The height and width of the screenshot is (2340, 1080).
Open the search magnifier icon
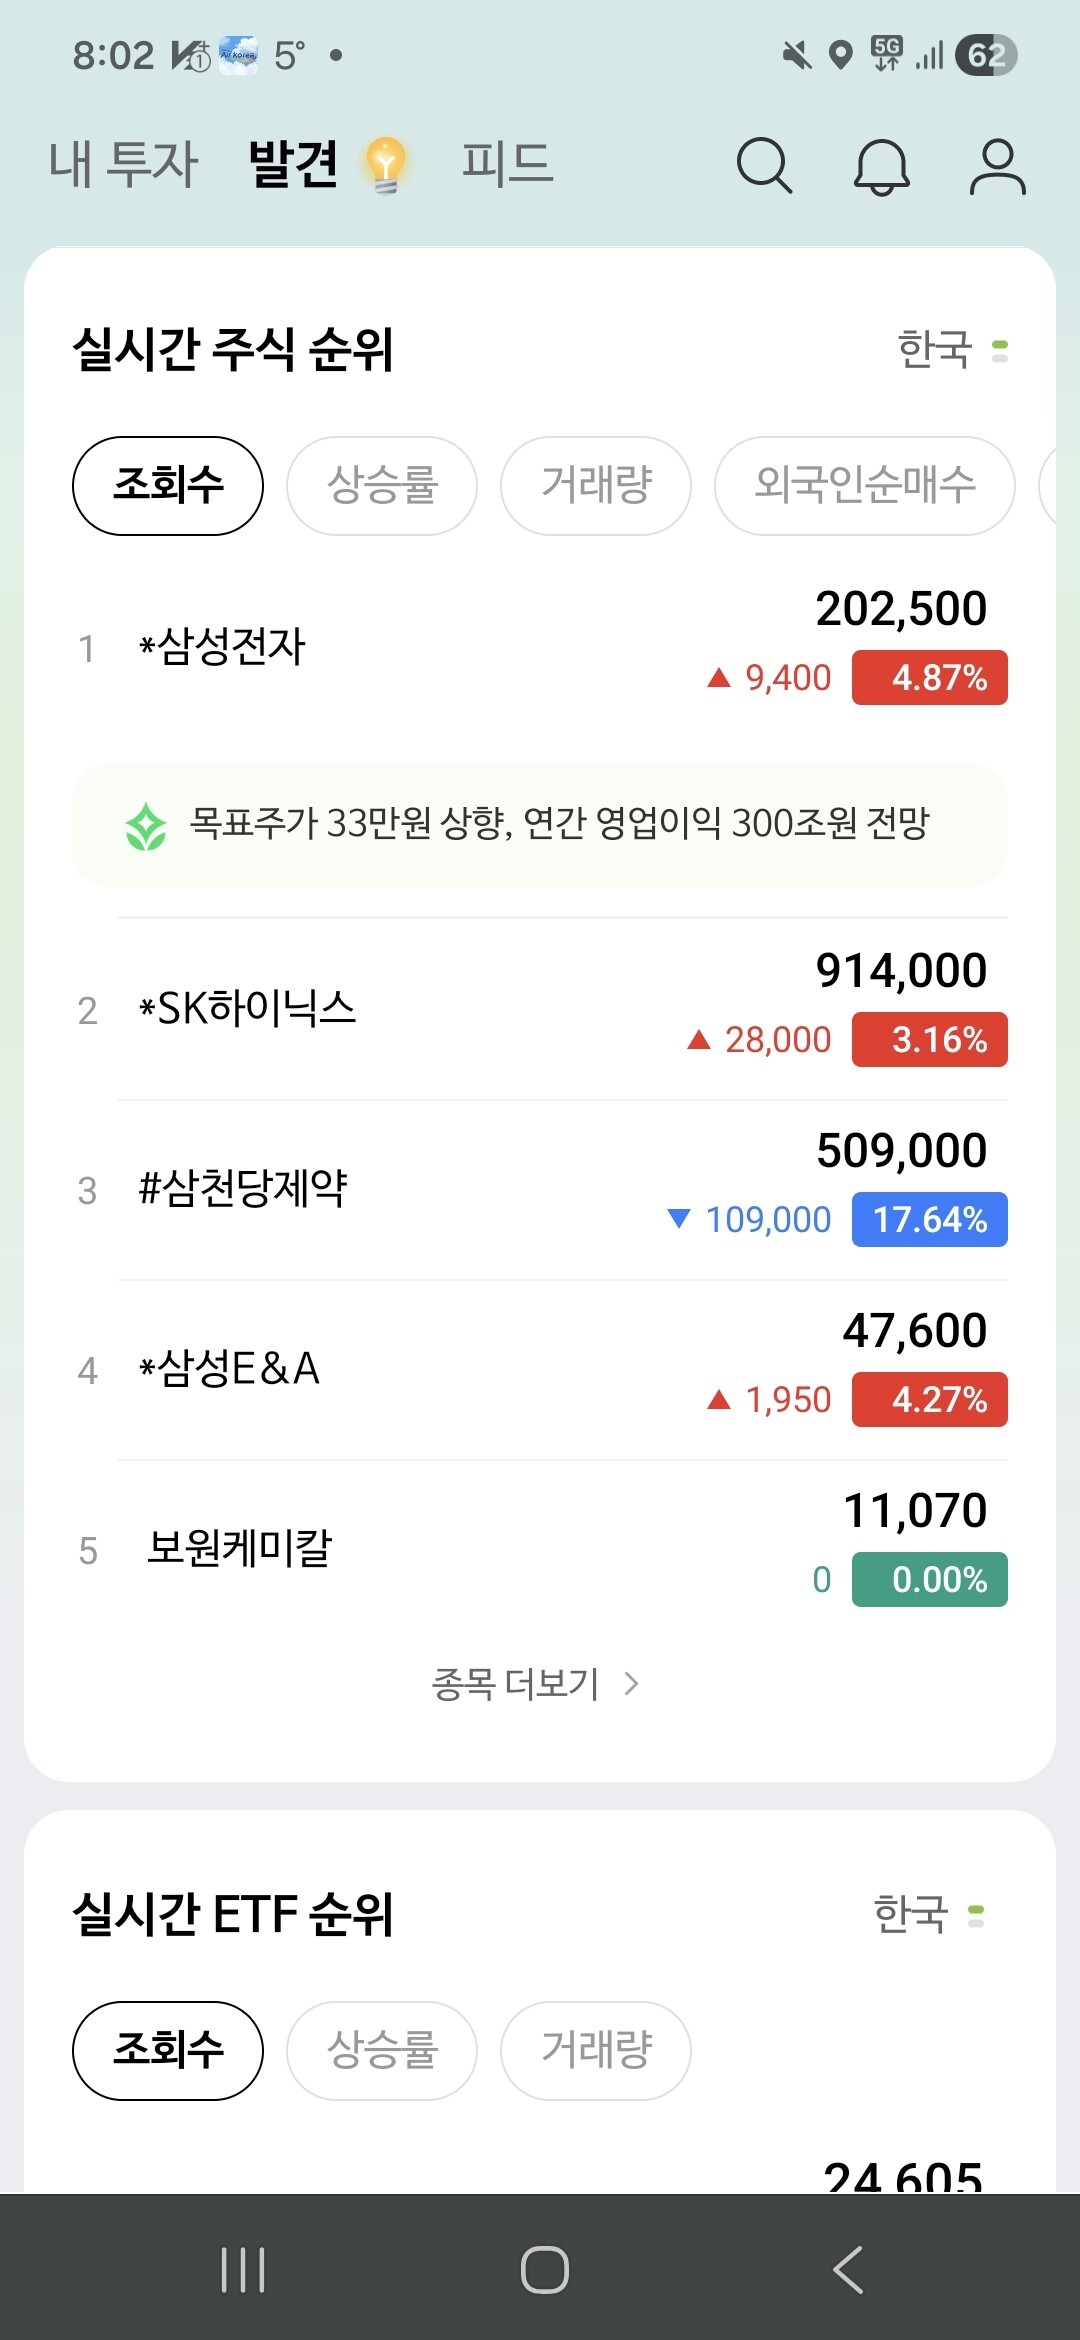pyautogui.click(x=764, y=165)
